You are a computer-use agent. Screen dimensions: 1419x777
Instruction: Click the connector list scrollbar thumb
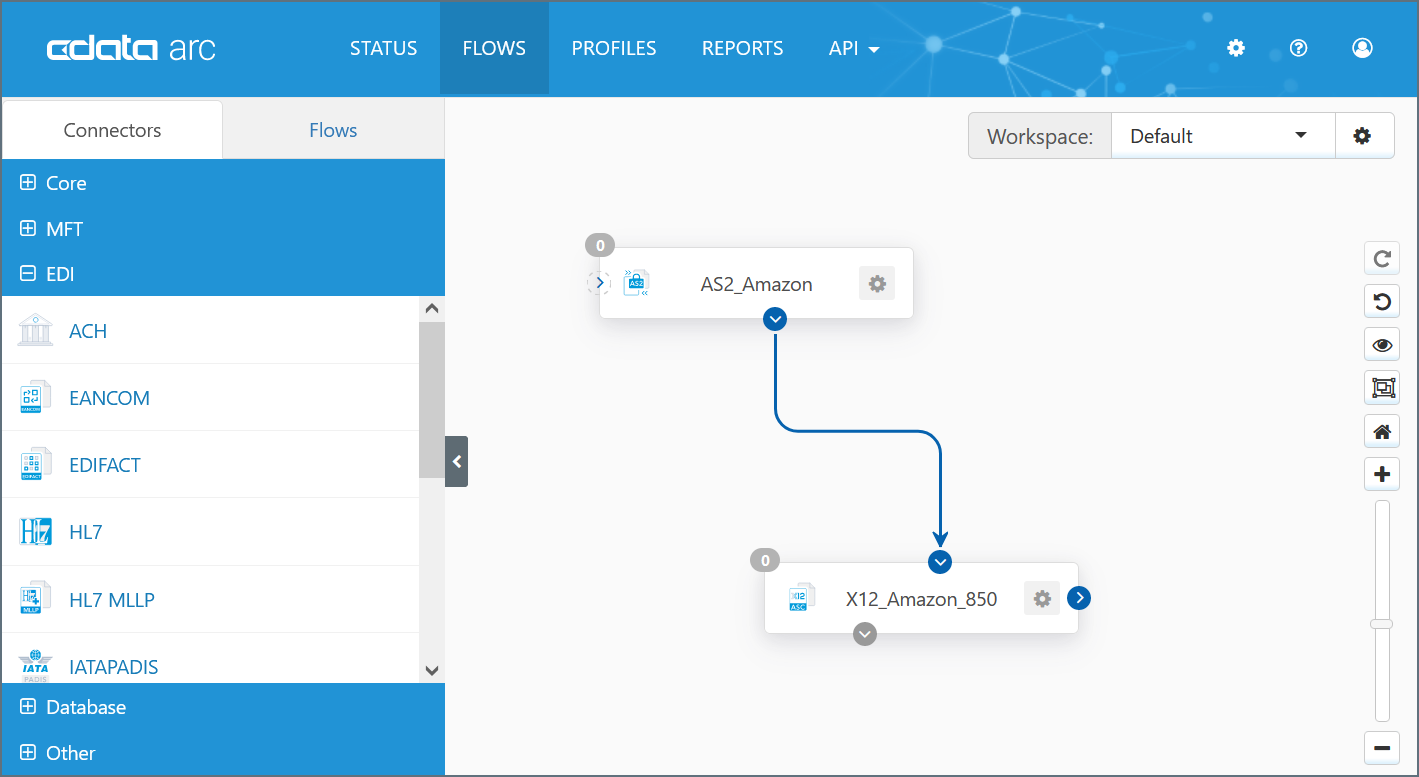(x=432, y=400)
